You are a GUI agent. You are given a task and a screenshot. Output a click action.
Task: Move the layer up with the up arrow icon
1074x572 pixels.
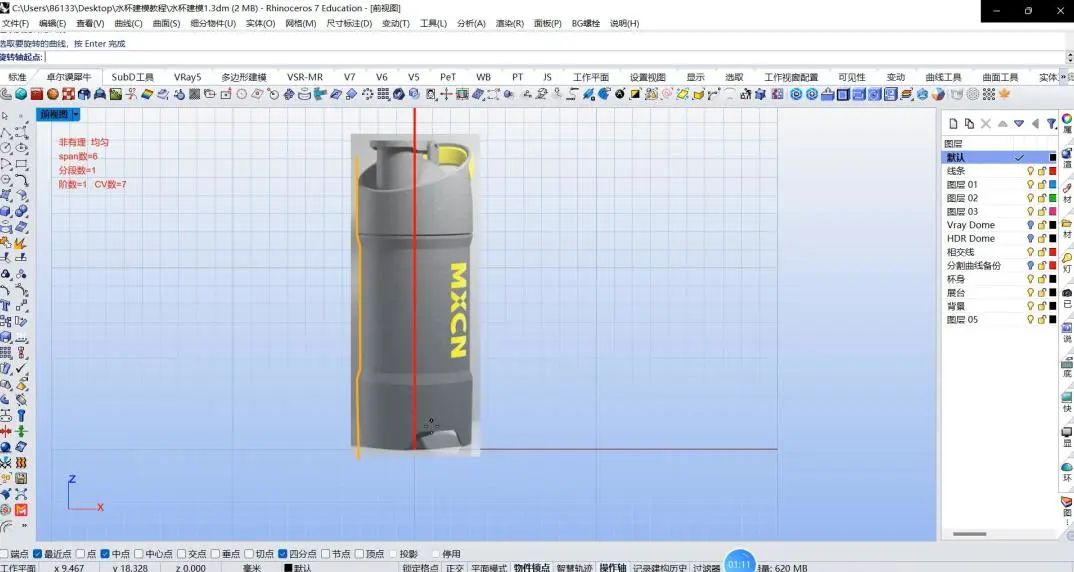coord(1002,123)
